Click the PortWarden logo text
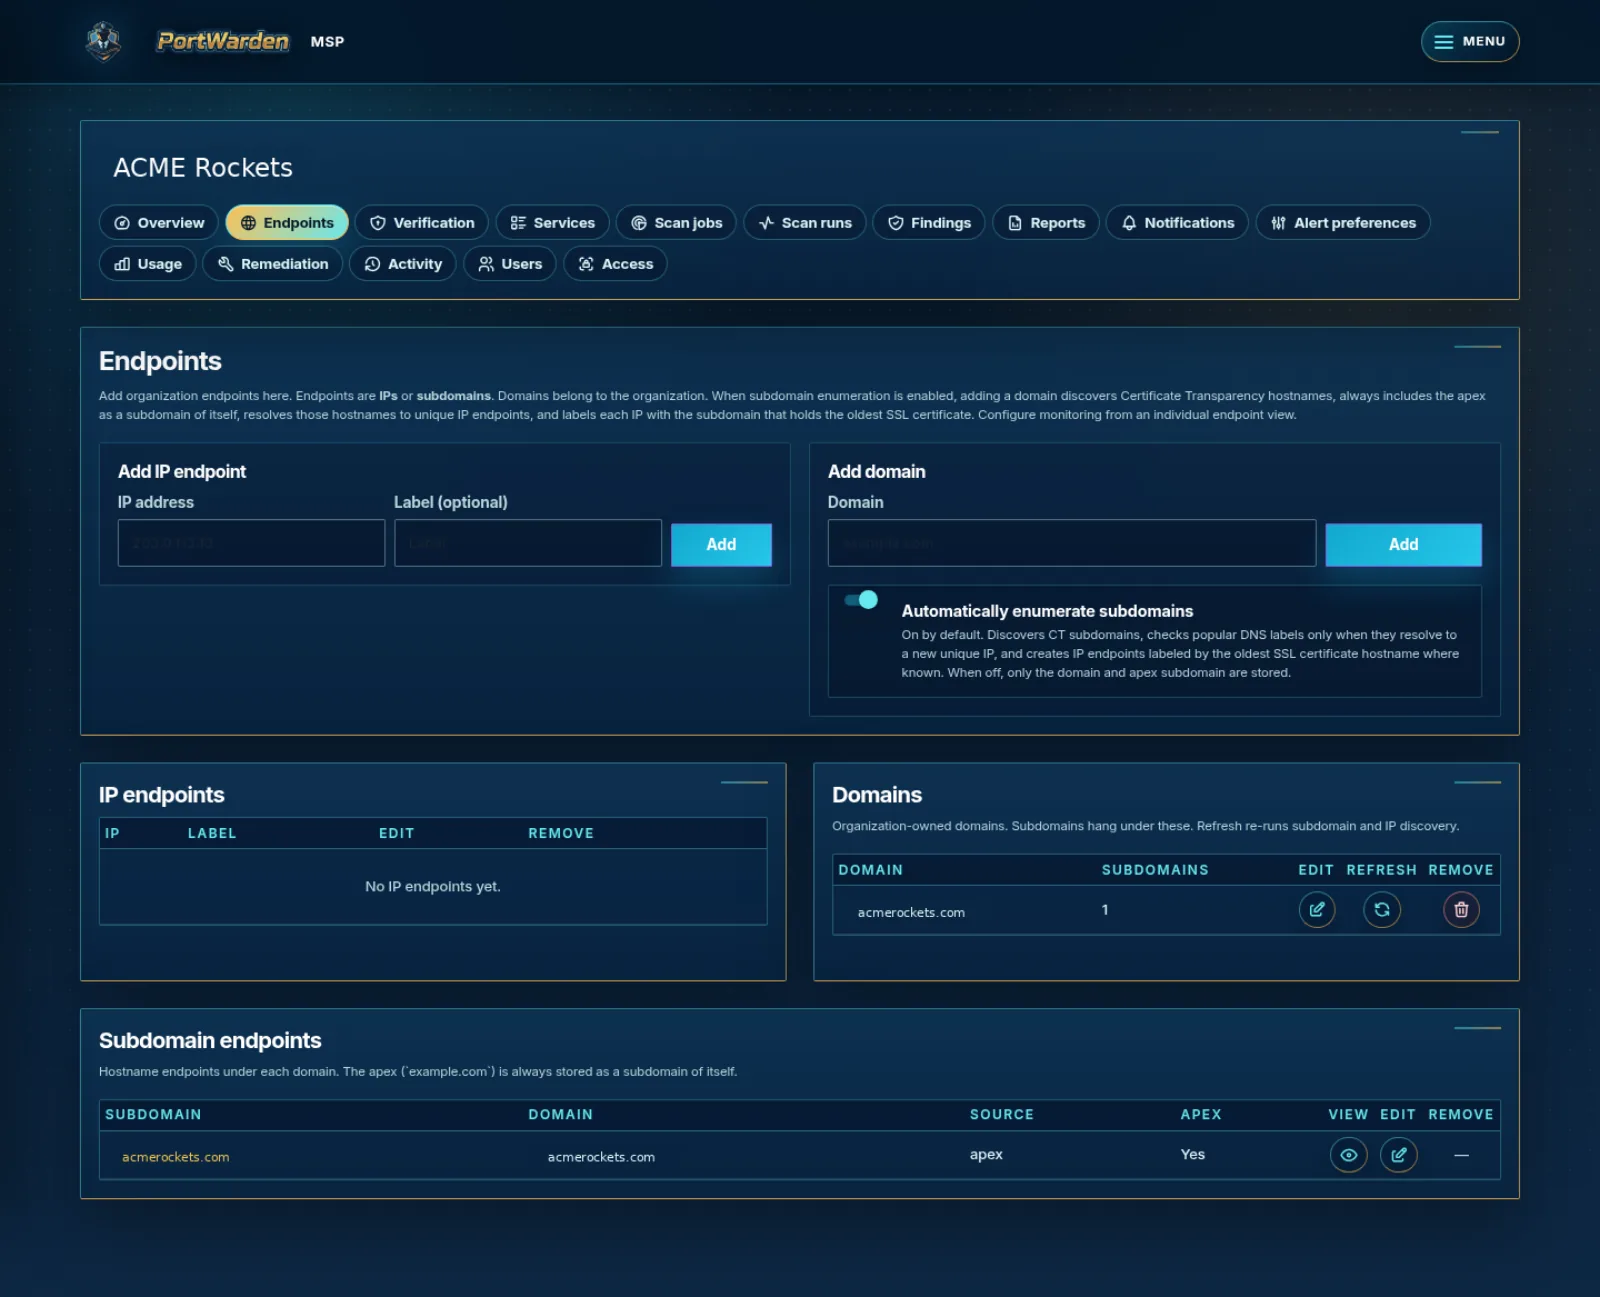 [223, 41]
